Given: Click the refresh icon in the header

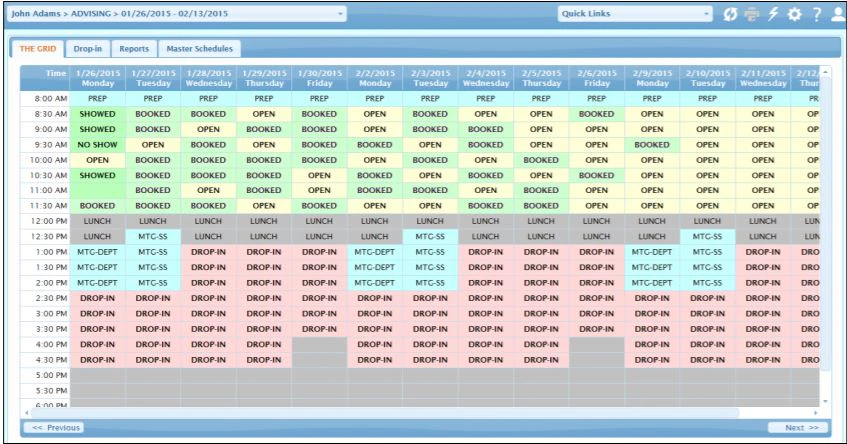Looking at the screenshot, I should click(x=730, y=14).
